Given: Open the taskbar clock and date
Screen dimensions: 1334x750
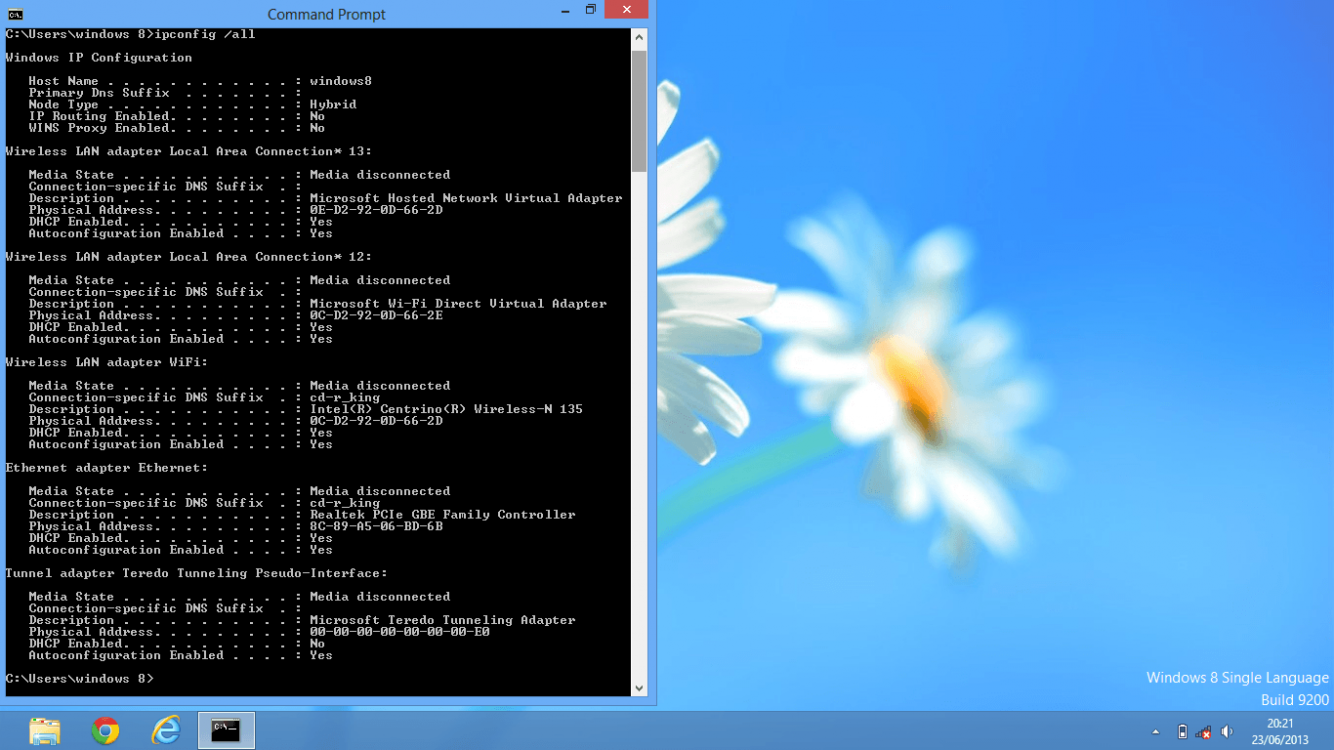Looking at the screenshot, I should click(x=1279, y=732).
